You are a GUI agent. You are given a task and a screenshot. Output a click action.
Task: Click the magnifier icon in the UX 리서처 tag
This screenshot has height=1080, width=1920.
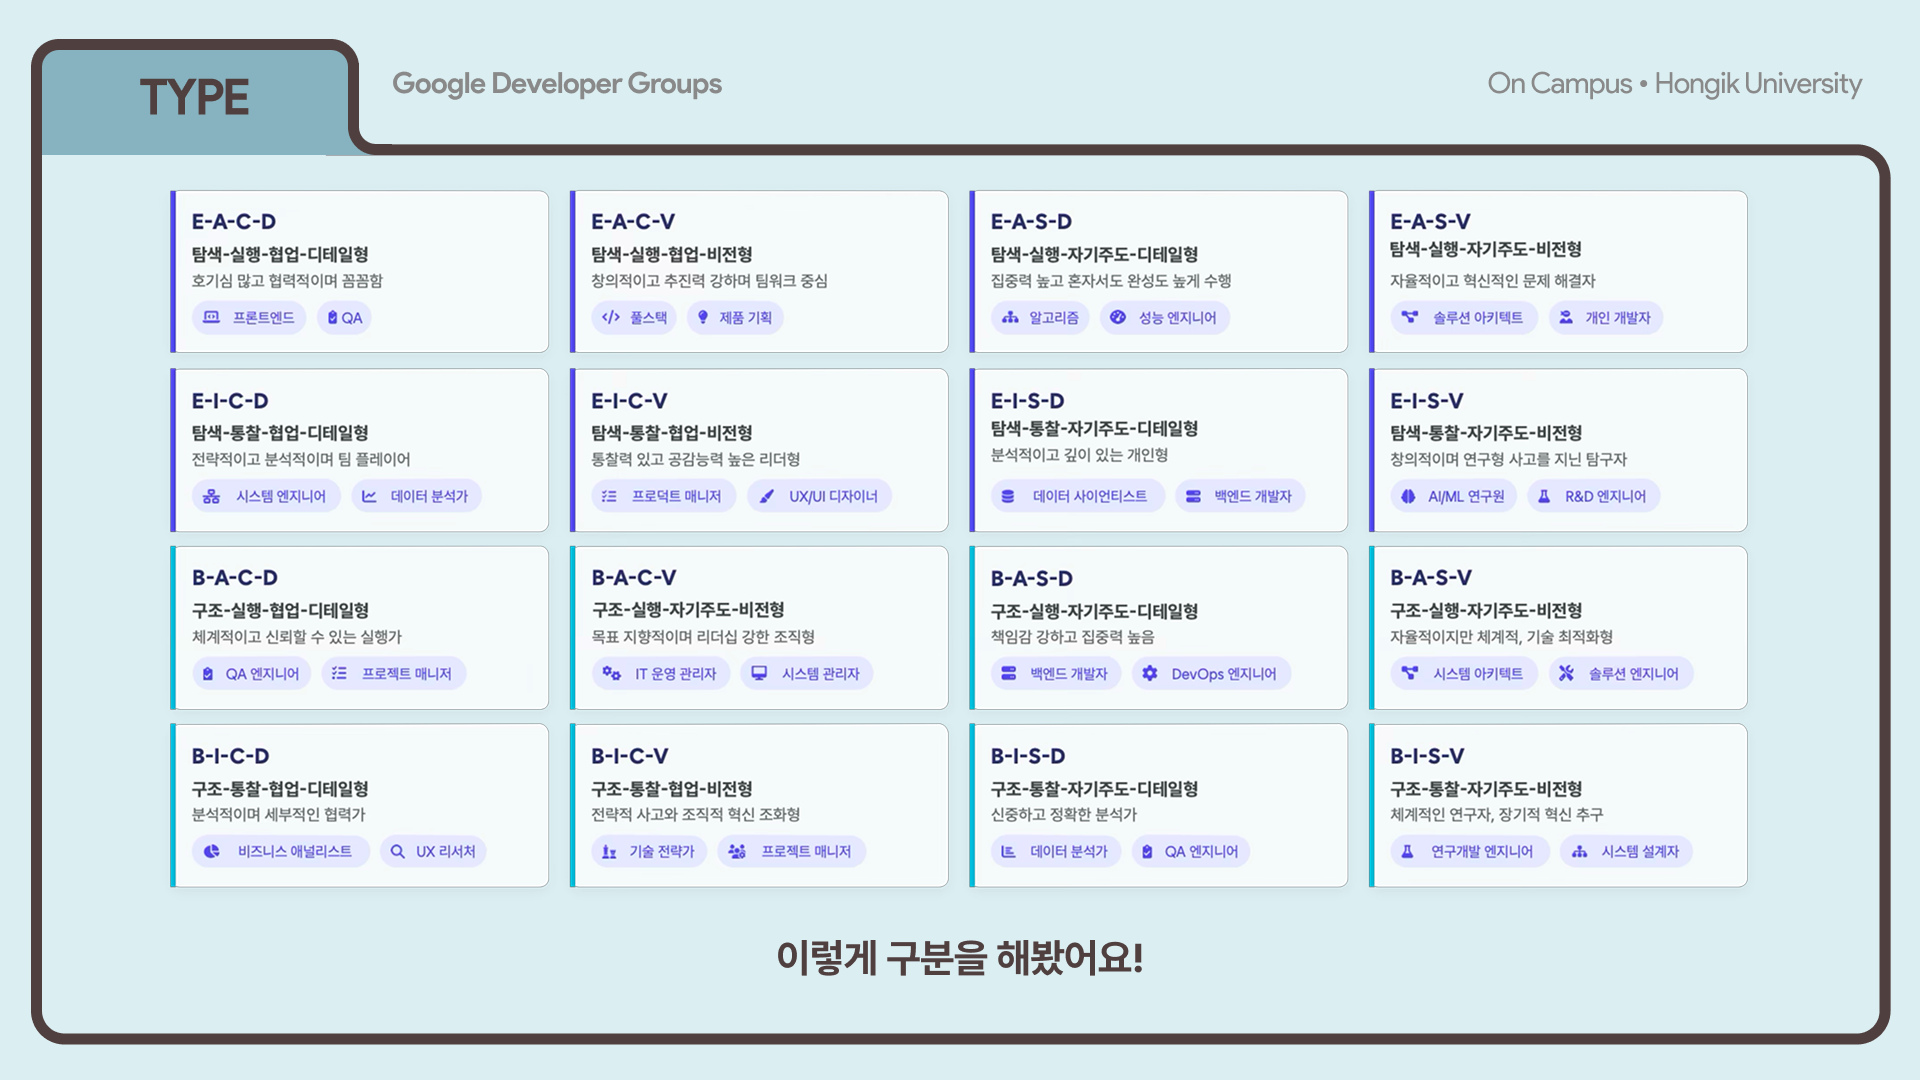pos(398,852)
